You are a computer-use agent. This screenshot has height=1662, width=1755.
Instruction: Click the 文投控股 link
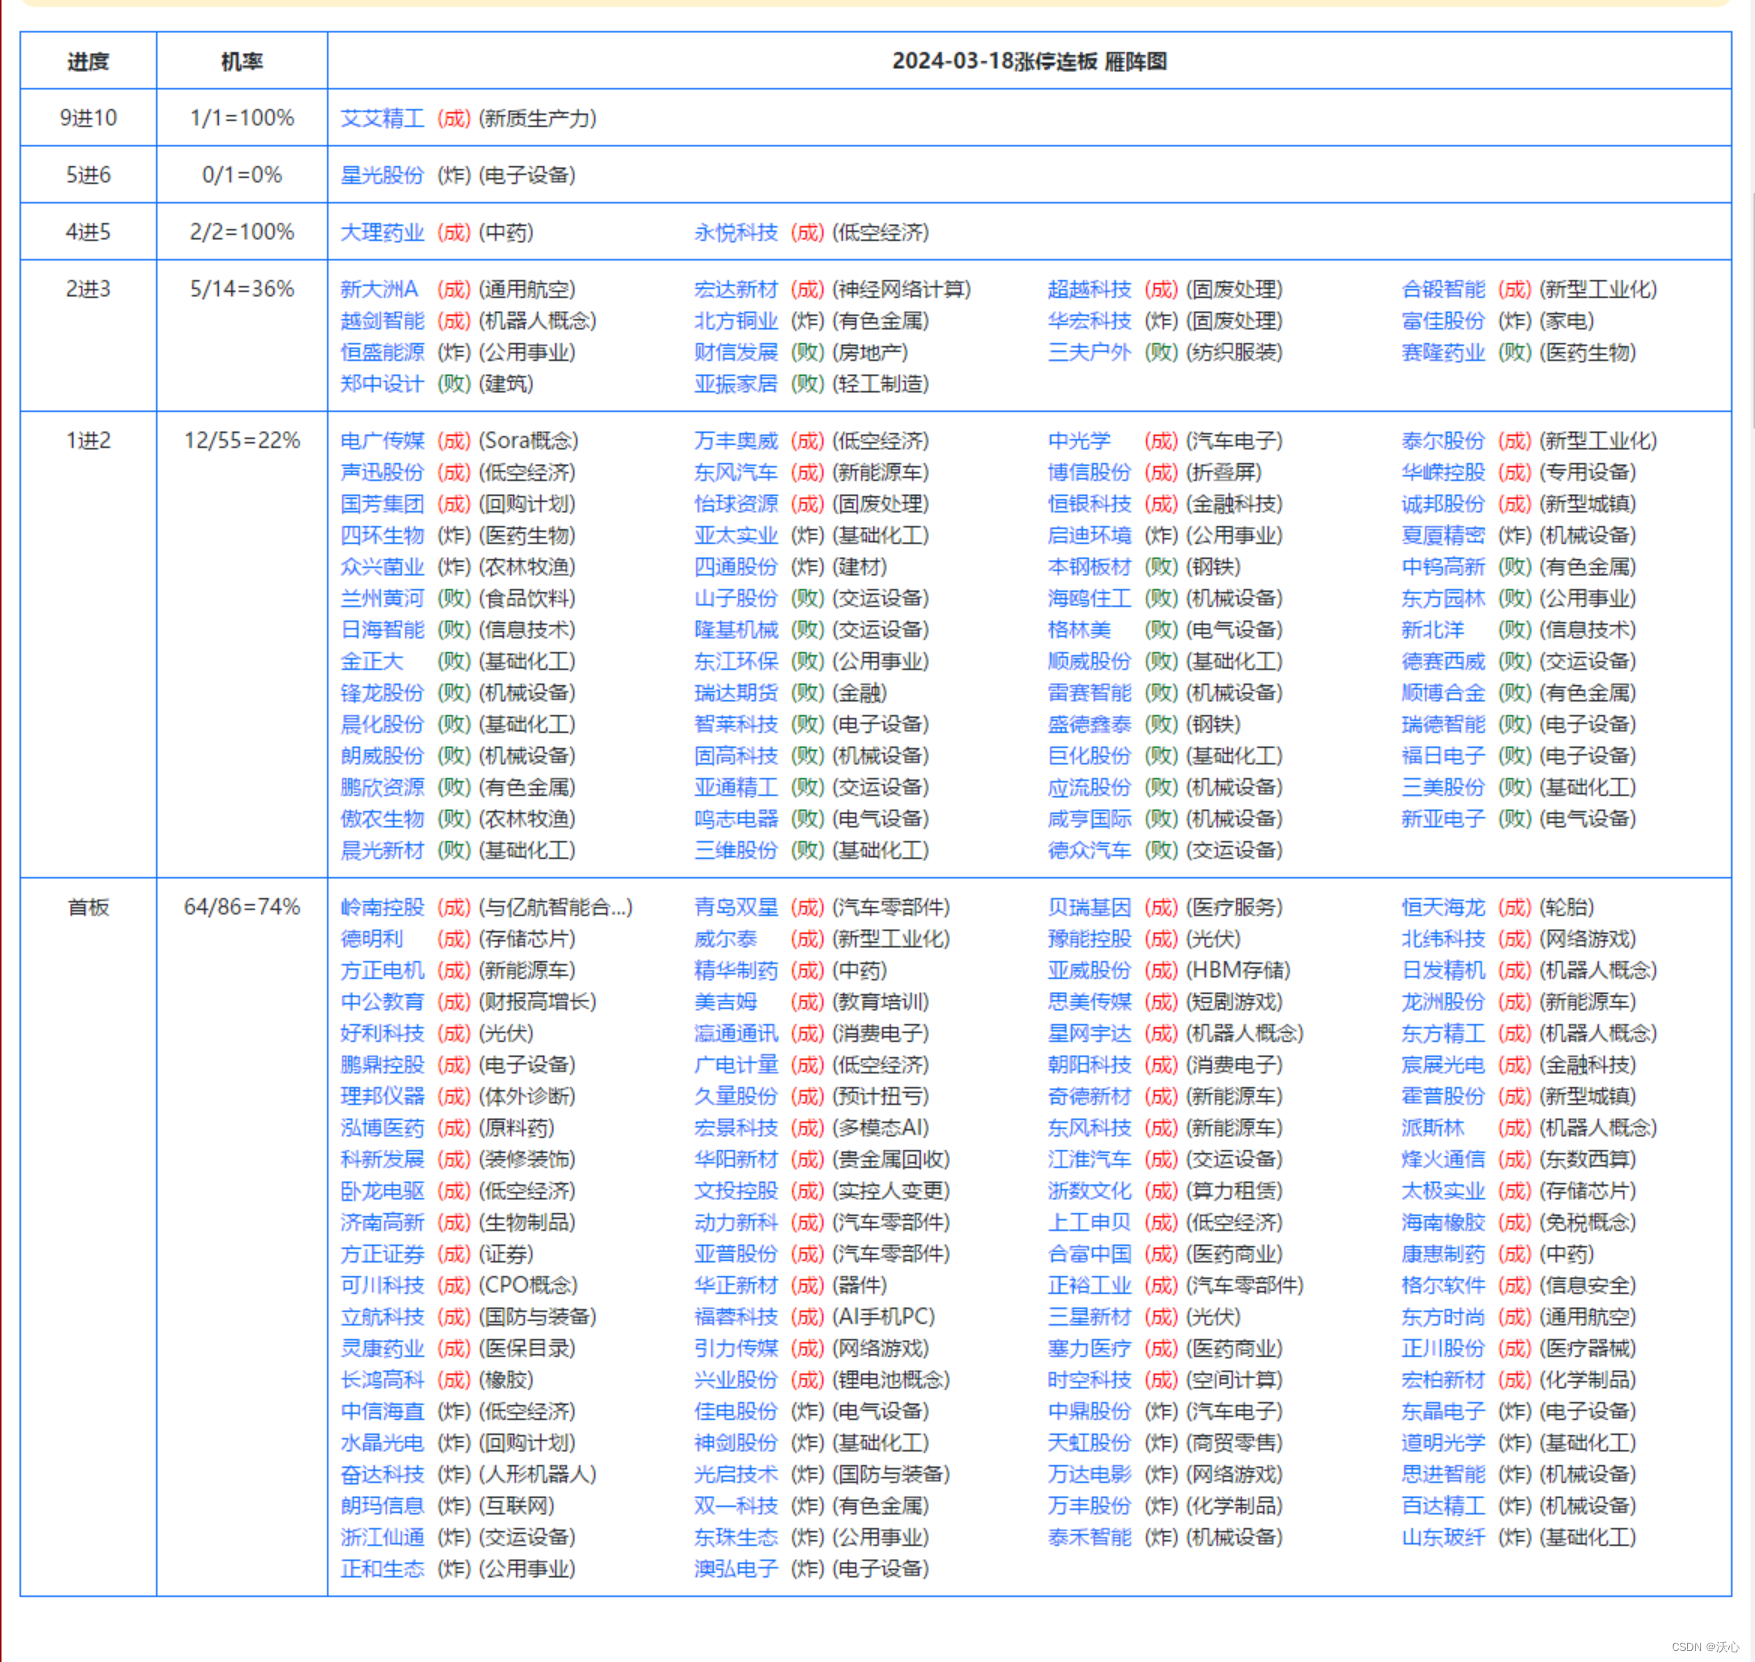pyautogui.click(x=736, y=1191)
